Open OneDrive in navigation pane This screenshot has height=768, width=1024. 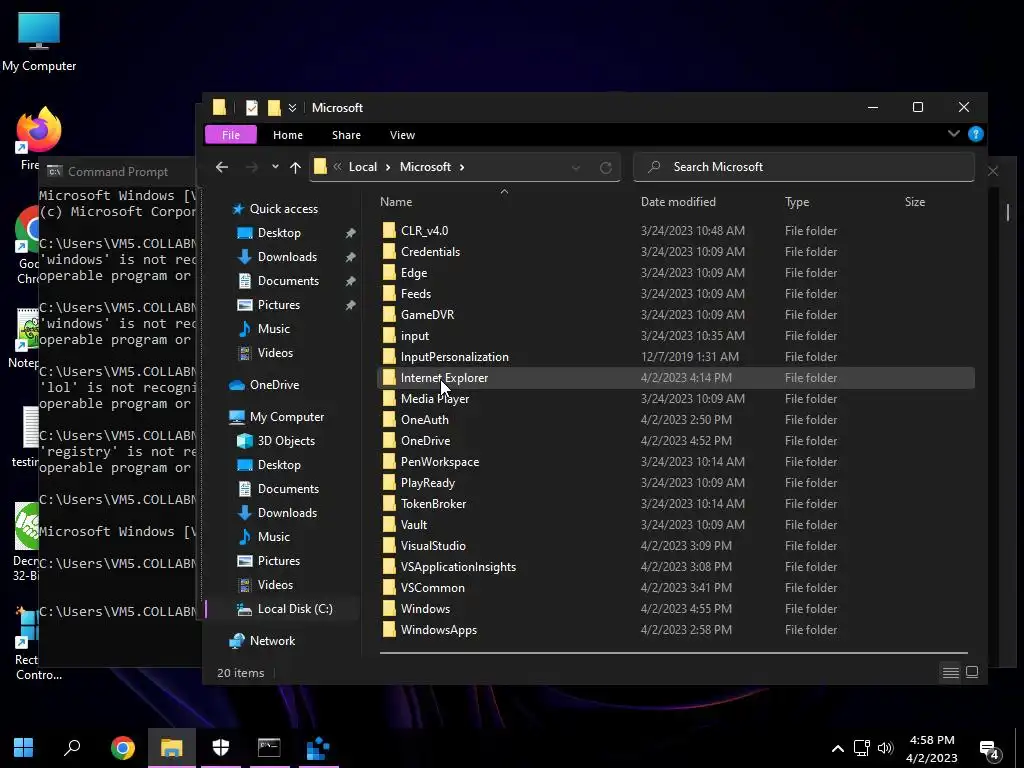coord(264,385)
